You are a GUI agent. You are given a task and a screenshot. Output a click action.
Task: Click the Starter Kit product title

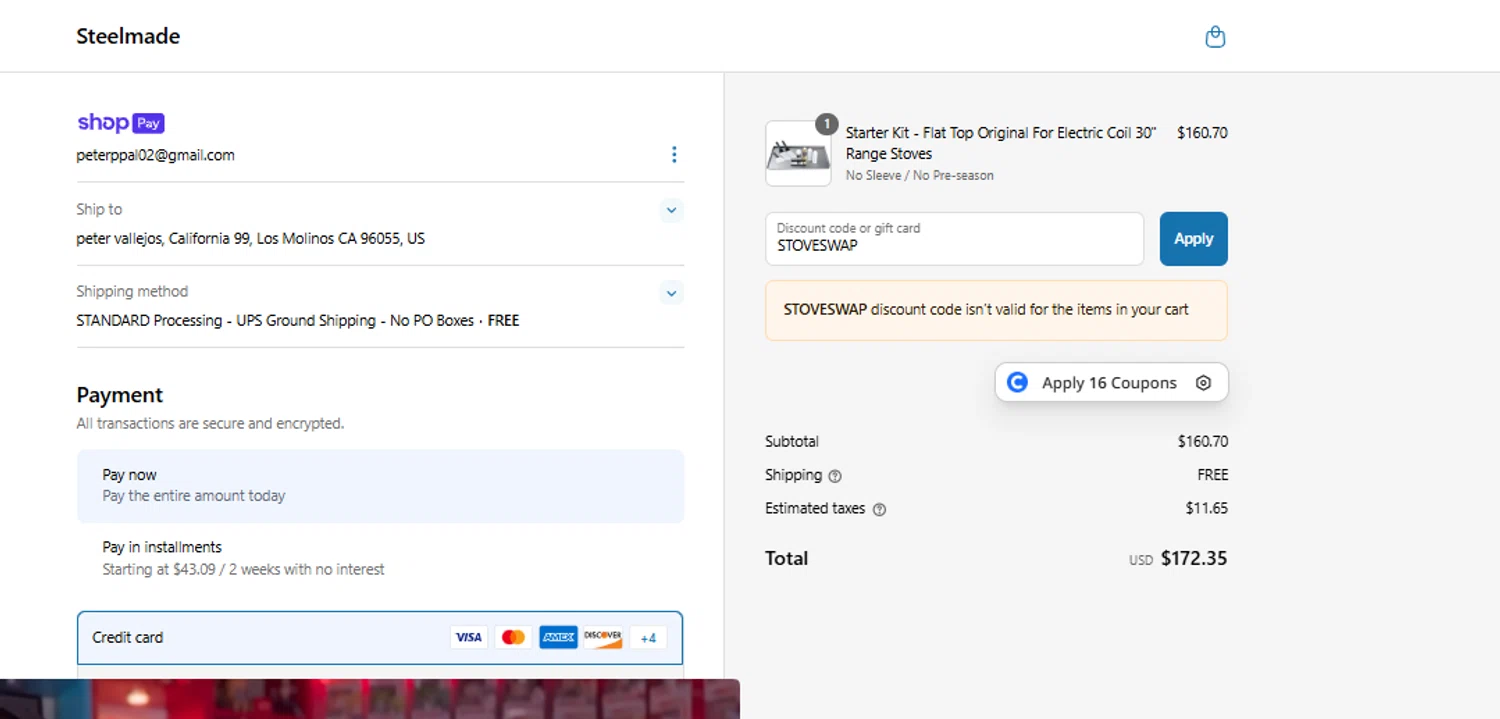click(x=1001, y=143)
